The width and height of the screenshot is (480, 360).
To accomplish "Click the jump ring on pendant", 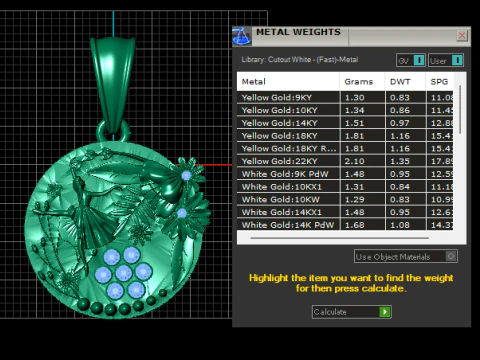I will (x=113, y=132).
